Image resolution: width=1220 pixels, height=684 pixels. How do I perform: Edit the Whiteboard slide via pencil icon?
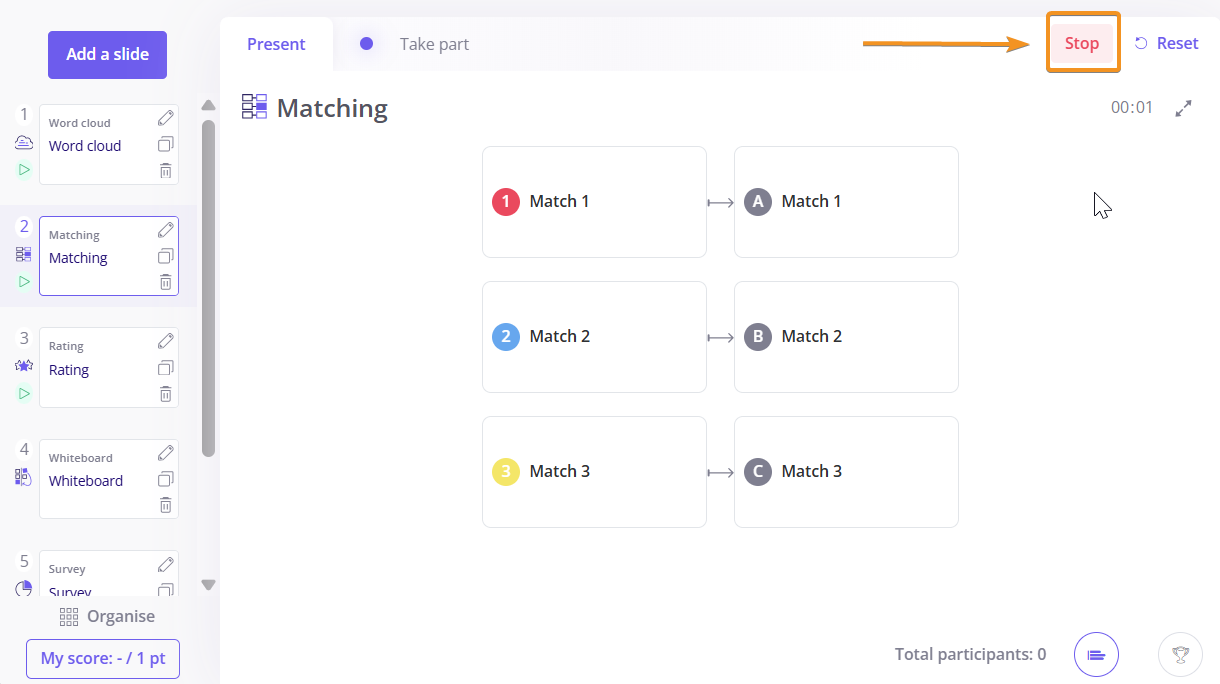point(166,453)
